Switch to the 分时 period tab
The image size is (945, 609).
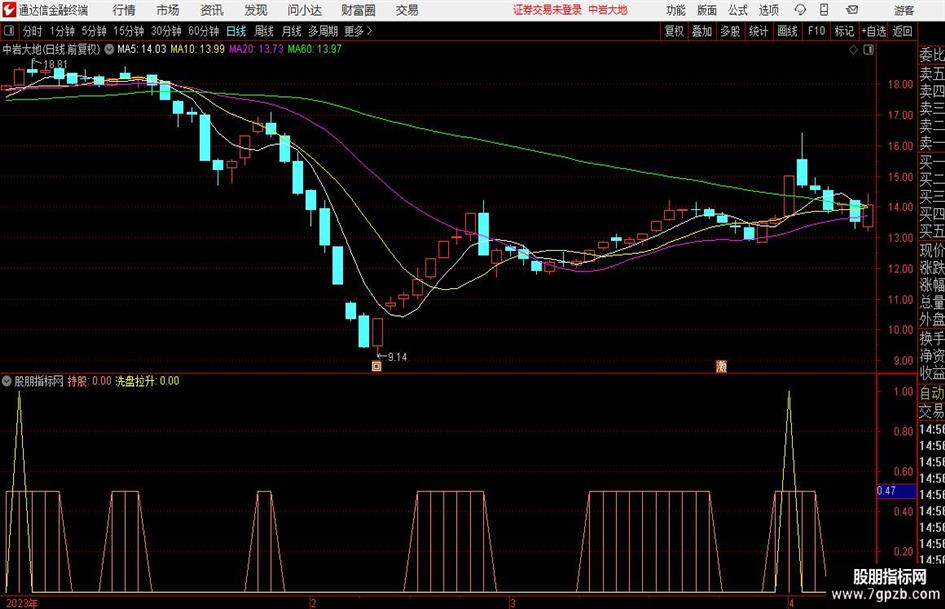pos(33,31)
